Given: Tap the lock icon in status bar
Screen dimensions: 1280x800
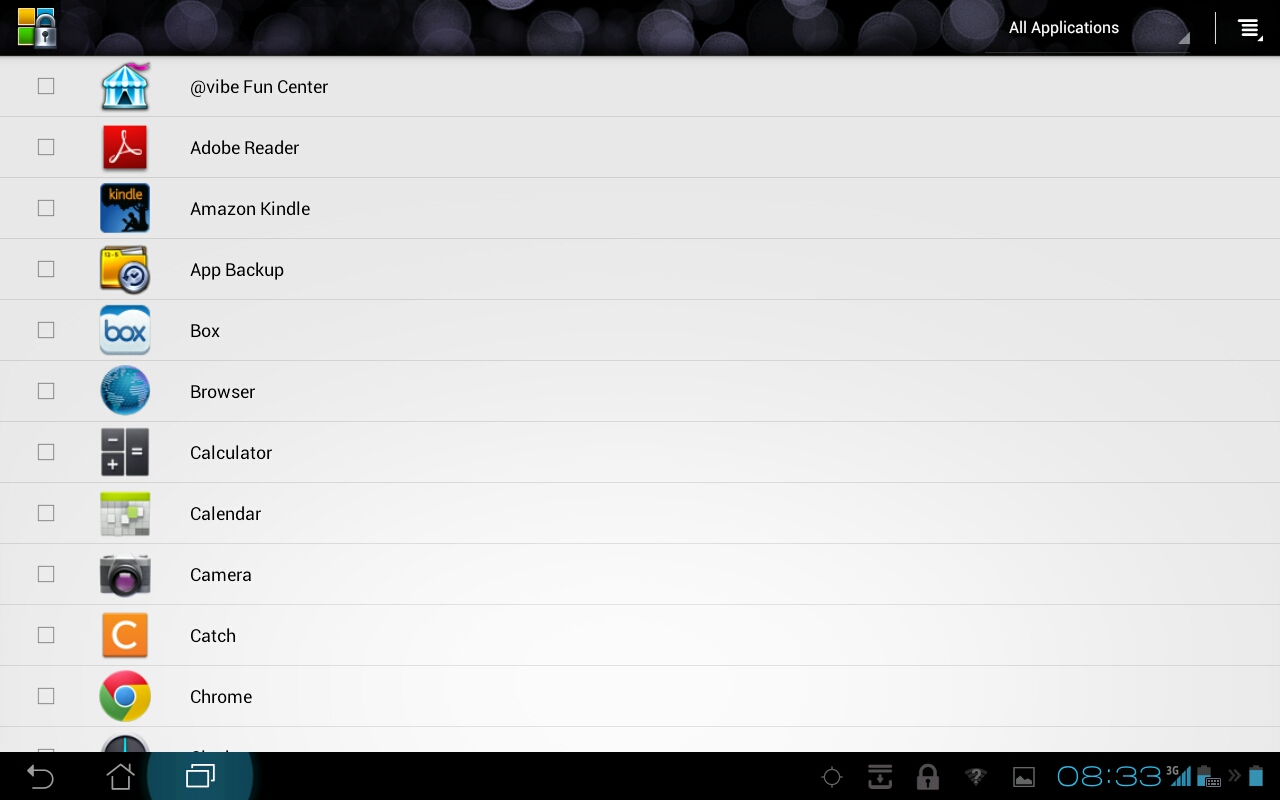Looking at the screenshot, I should tap(928, 777).
